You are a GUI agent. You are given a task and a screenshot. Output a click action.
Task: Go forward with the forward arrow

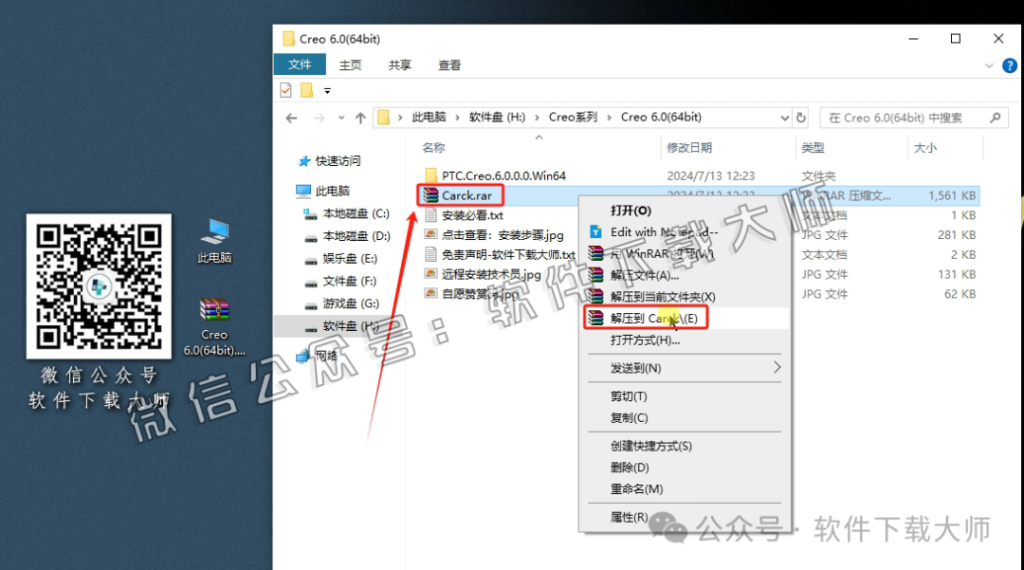click(319, 118)
